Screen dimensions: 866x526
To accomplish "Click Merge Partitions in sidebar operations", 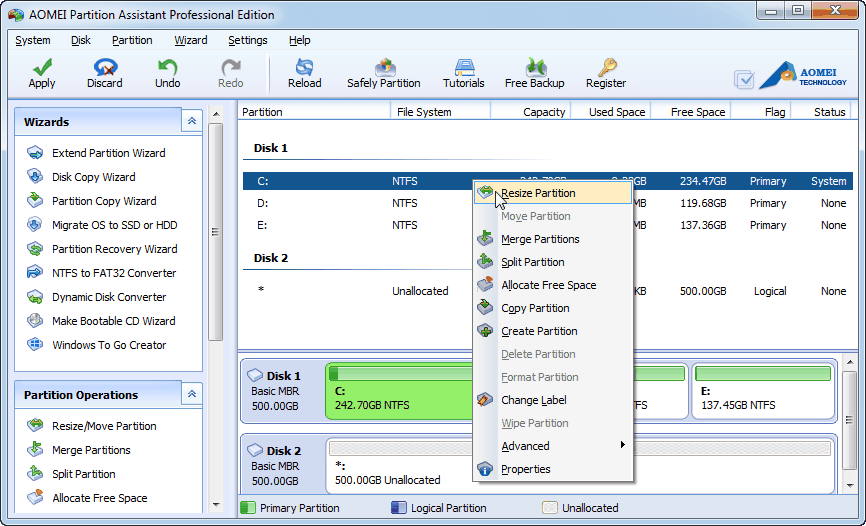I will point(79,450).
